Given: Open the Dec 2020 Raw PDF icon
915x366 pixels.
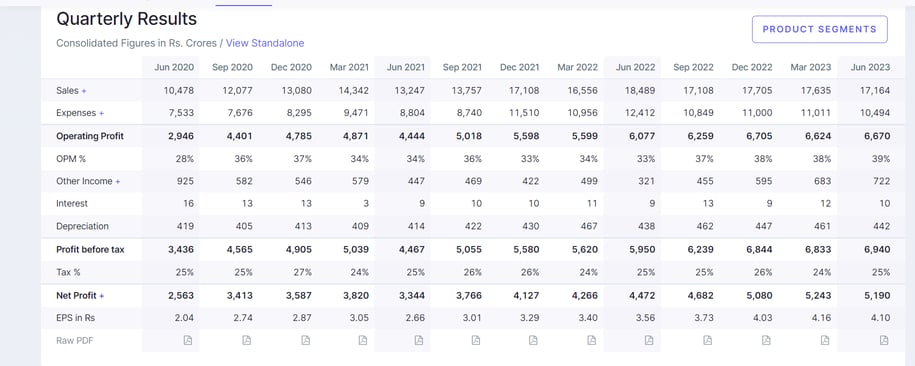Looking at the screenshot, I should (305, 340).
